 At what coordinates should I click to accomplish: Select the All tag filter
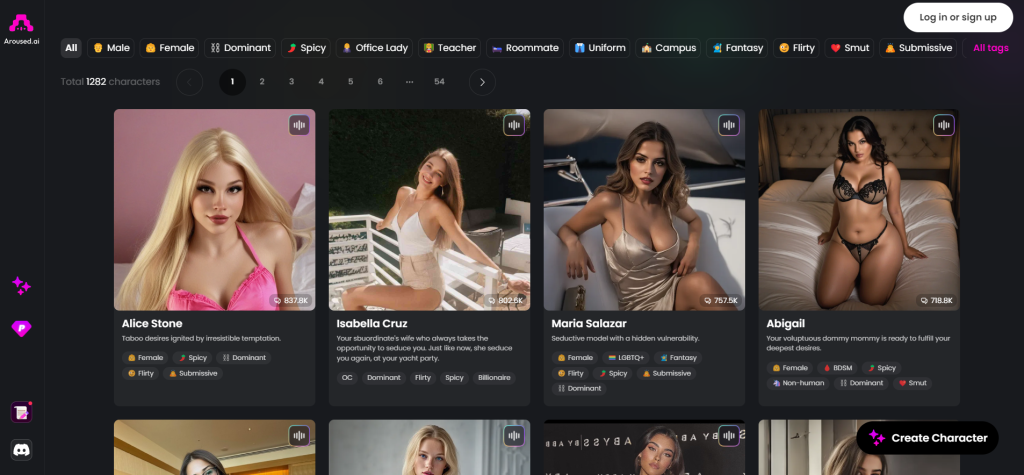71,48
